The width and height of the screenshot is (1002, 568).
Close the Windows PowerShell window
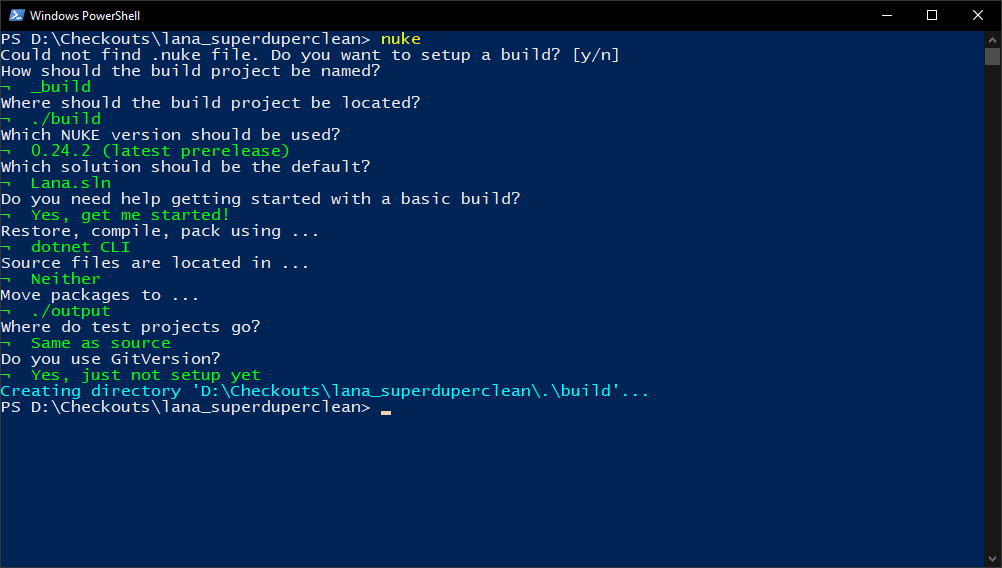click(978, 15)
